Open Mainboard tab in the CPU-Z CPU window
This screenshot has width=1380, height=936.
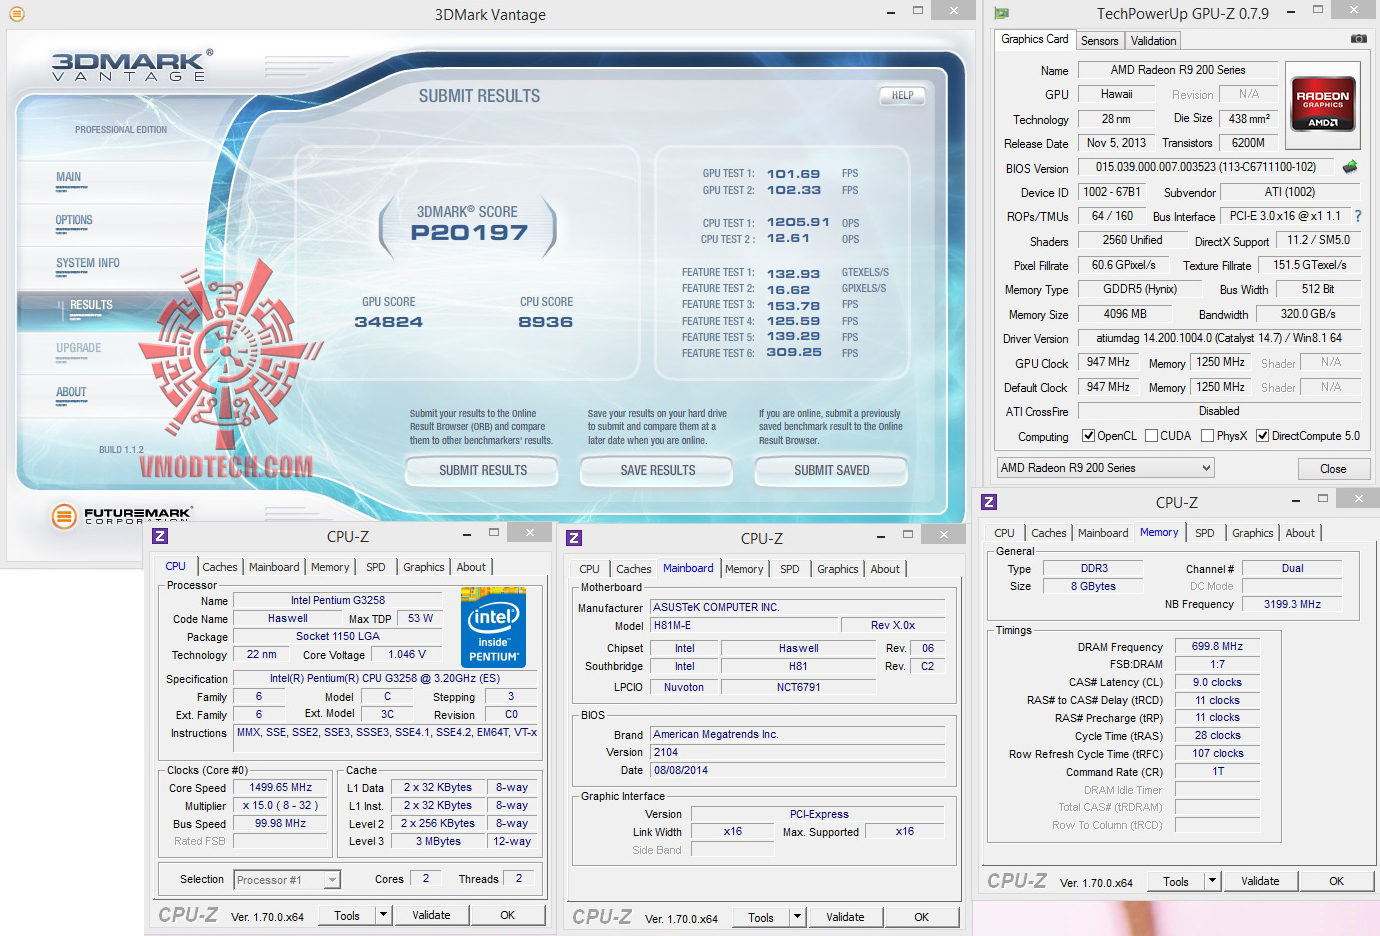274,567
